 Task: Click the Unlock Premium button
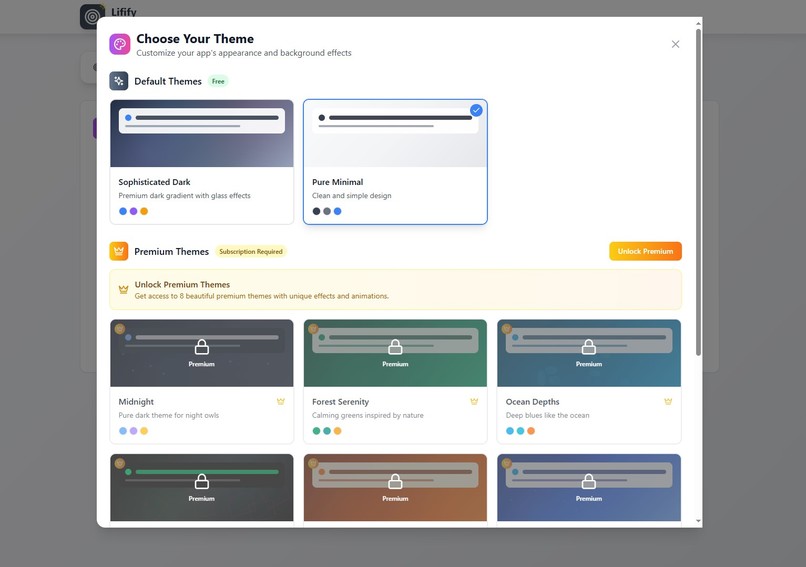click(646, 251)
